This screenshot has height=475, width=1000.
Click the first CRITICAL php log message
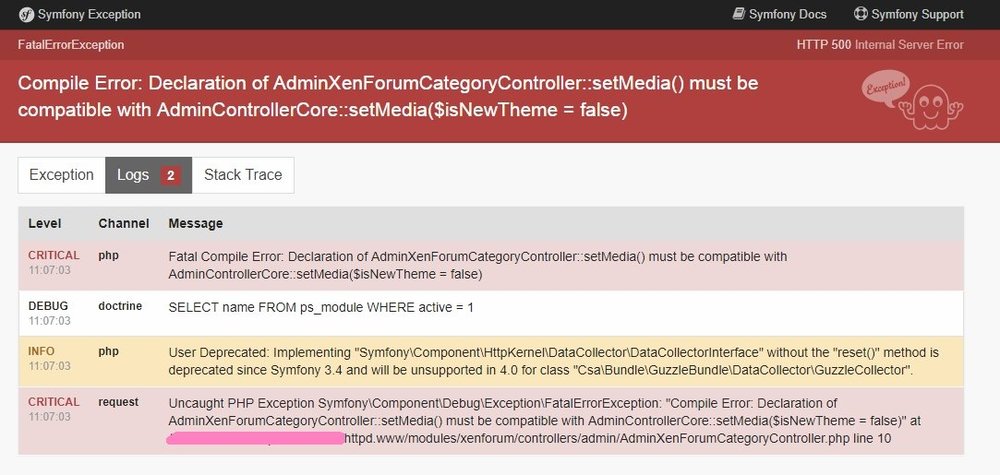coord(478,265)
